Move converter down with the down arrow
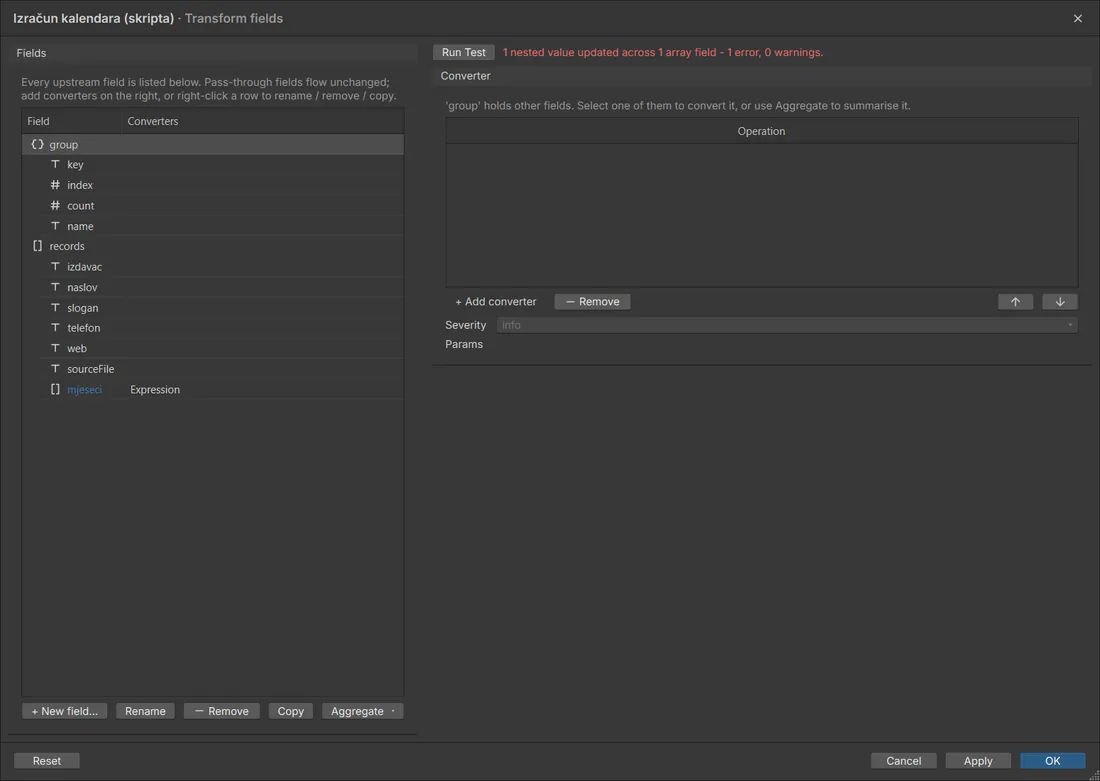 pyautogui.click(x=1060, y=302)
